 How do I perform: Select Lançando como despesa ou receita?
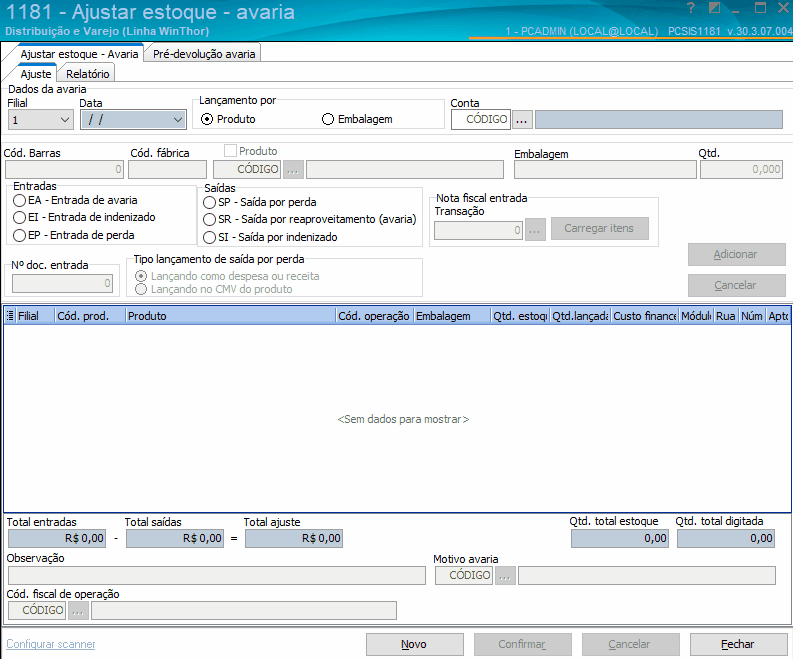(x=141, y=276)
